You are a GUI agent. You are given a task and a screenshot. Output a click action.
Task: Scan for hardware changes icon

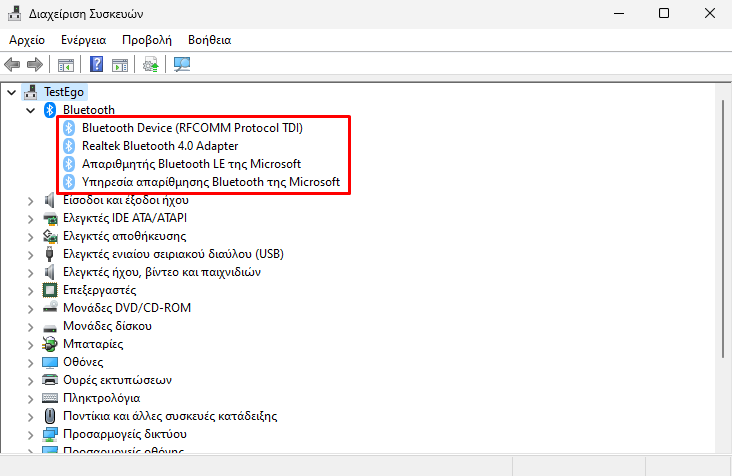pyautogui.click(x=182, y=64)
